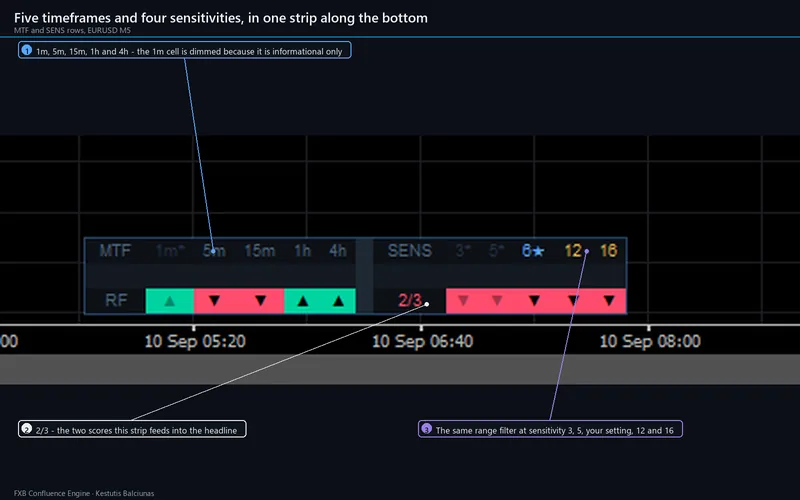Viewport: 800px width, 500px height.
Task: Select the dimmed 1m timeframe header
Action: pos(170,251)
